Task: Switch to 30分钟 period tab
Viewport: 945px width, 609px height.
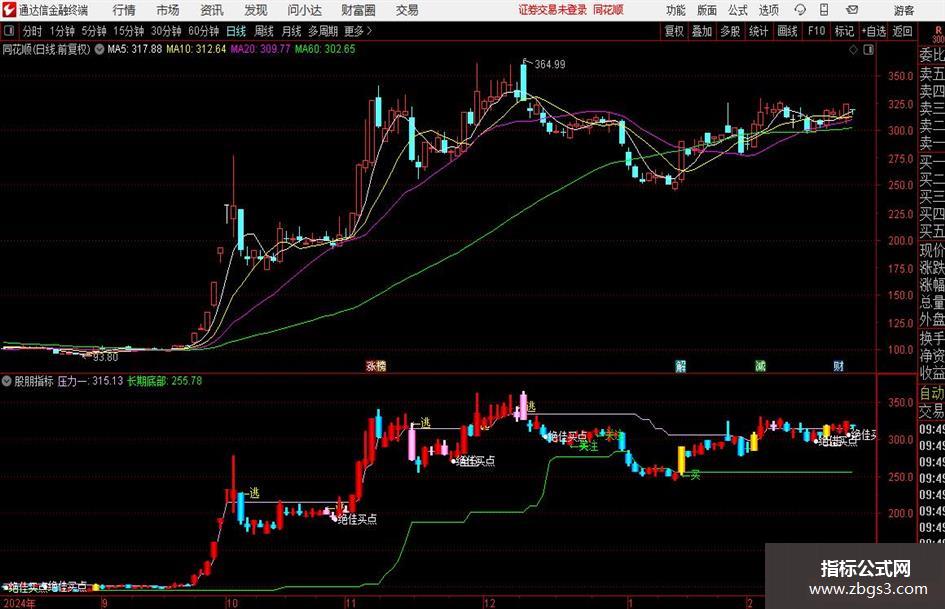Action: [166, 31]
